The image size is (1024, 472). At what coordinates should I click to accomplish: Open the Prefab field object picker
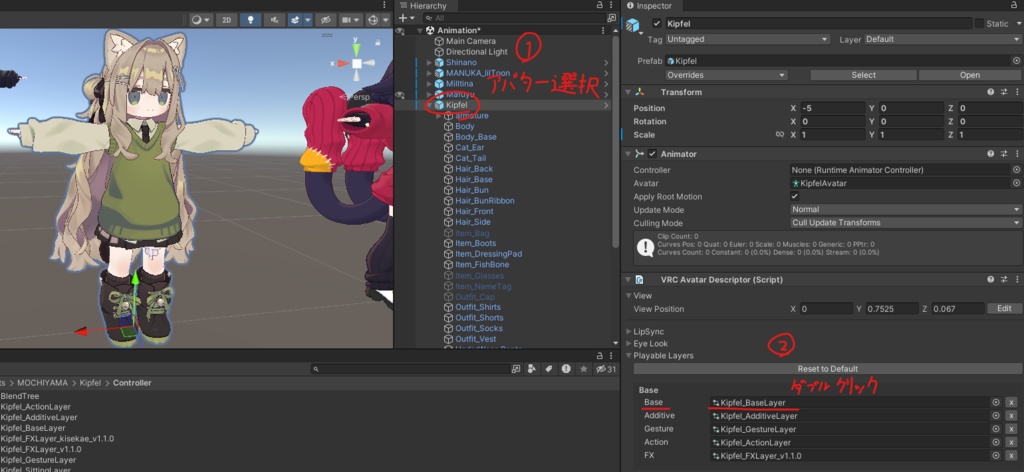[x=1016, y=61]
